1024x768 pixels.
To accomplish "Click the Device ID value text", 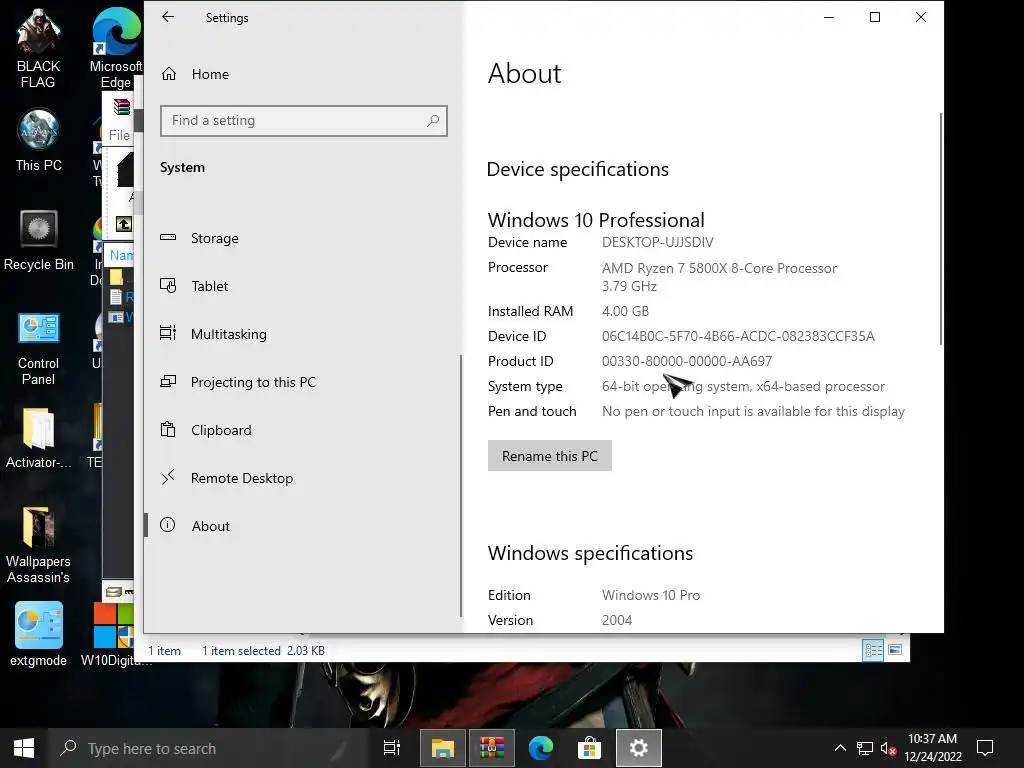I will point(738,336).
